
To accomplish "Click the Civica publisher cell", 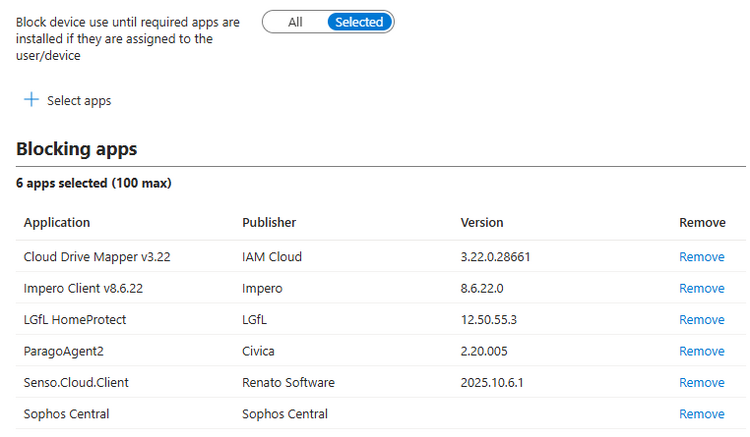I will 258,351.
